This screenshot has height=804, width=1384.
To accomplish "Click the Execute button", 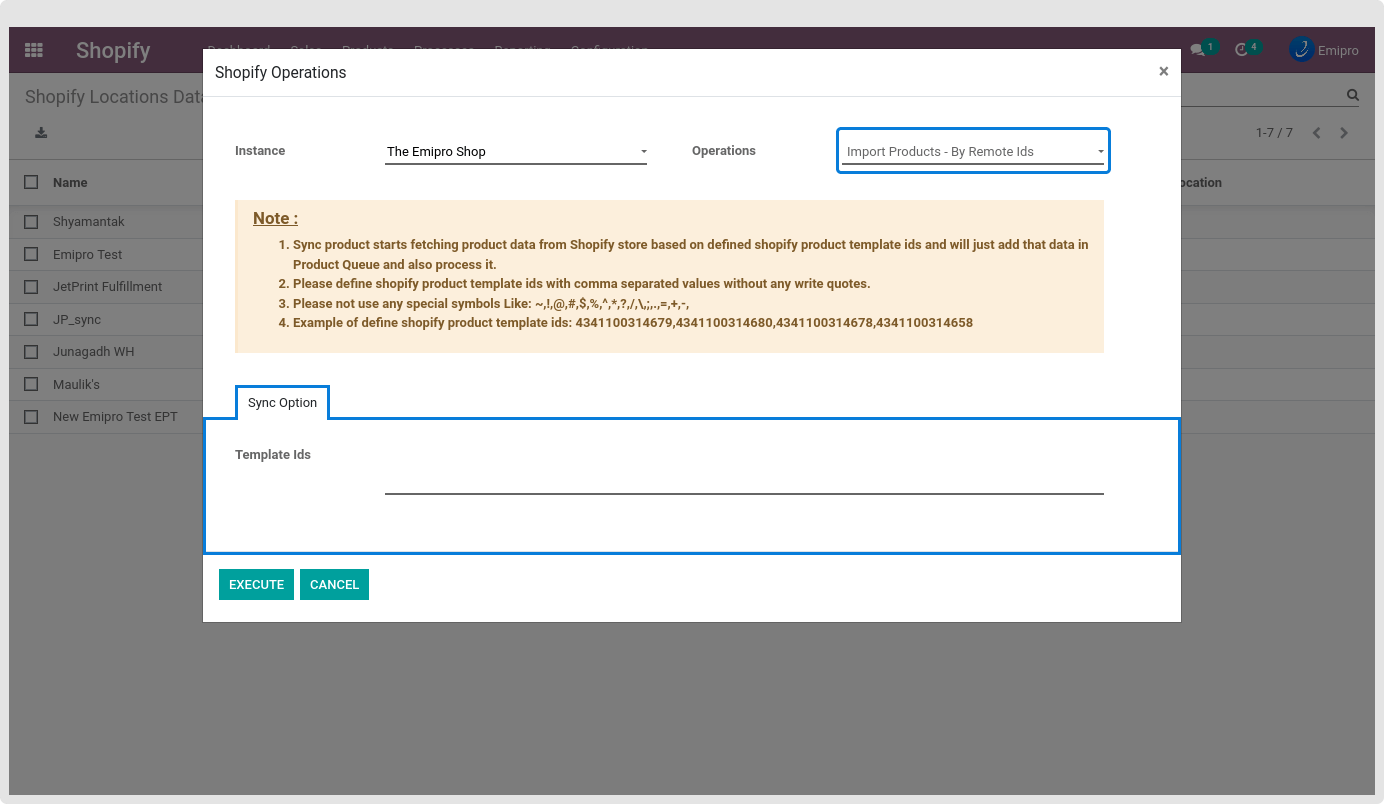I will tap(256, 585).
